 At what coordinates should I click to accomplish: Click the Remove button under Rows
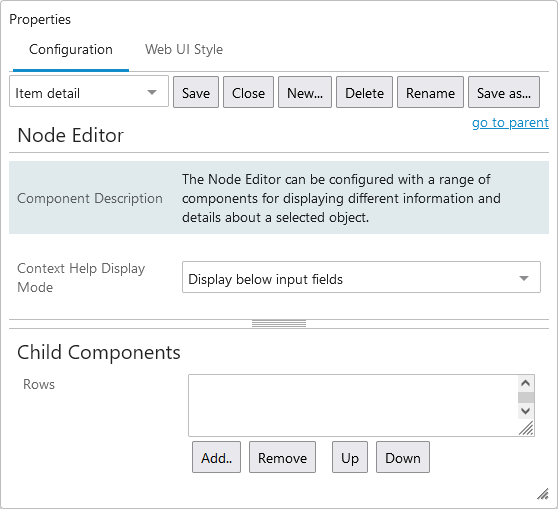tap(282, 457)
